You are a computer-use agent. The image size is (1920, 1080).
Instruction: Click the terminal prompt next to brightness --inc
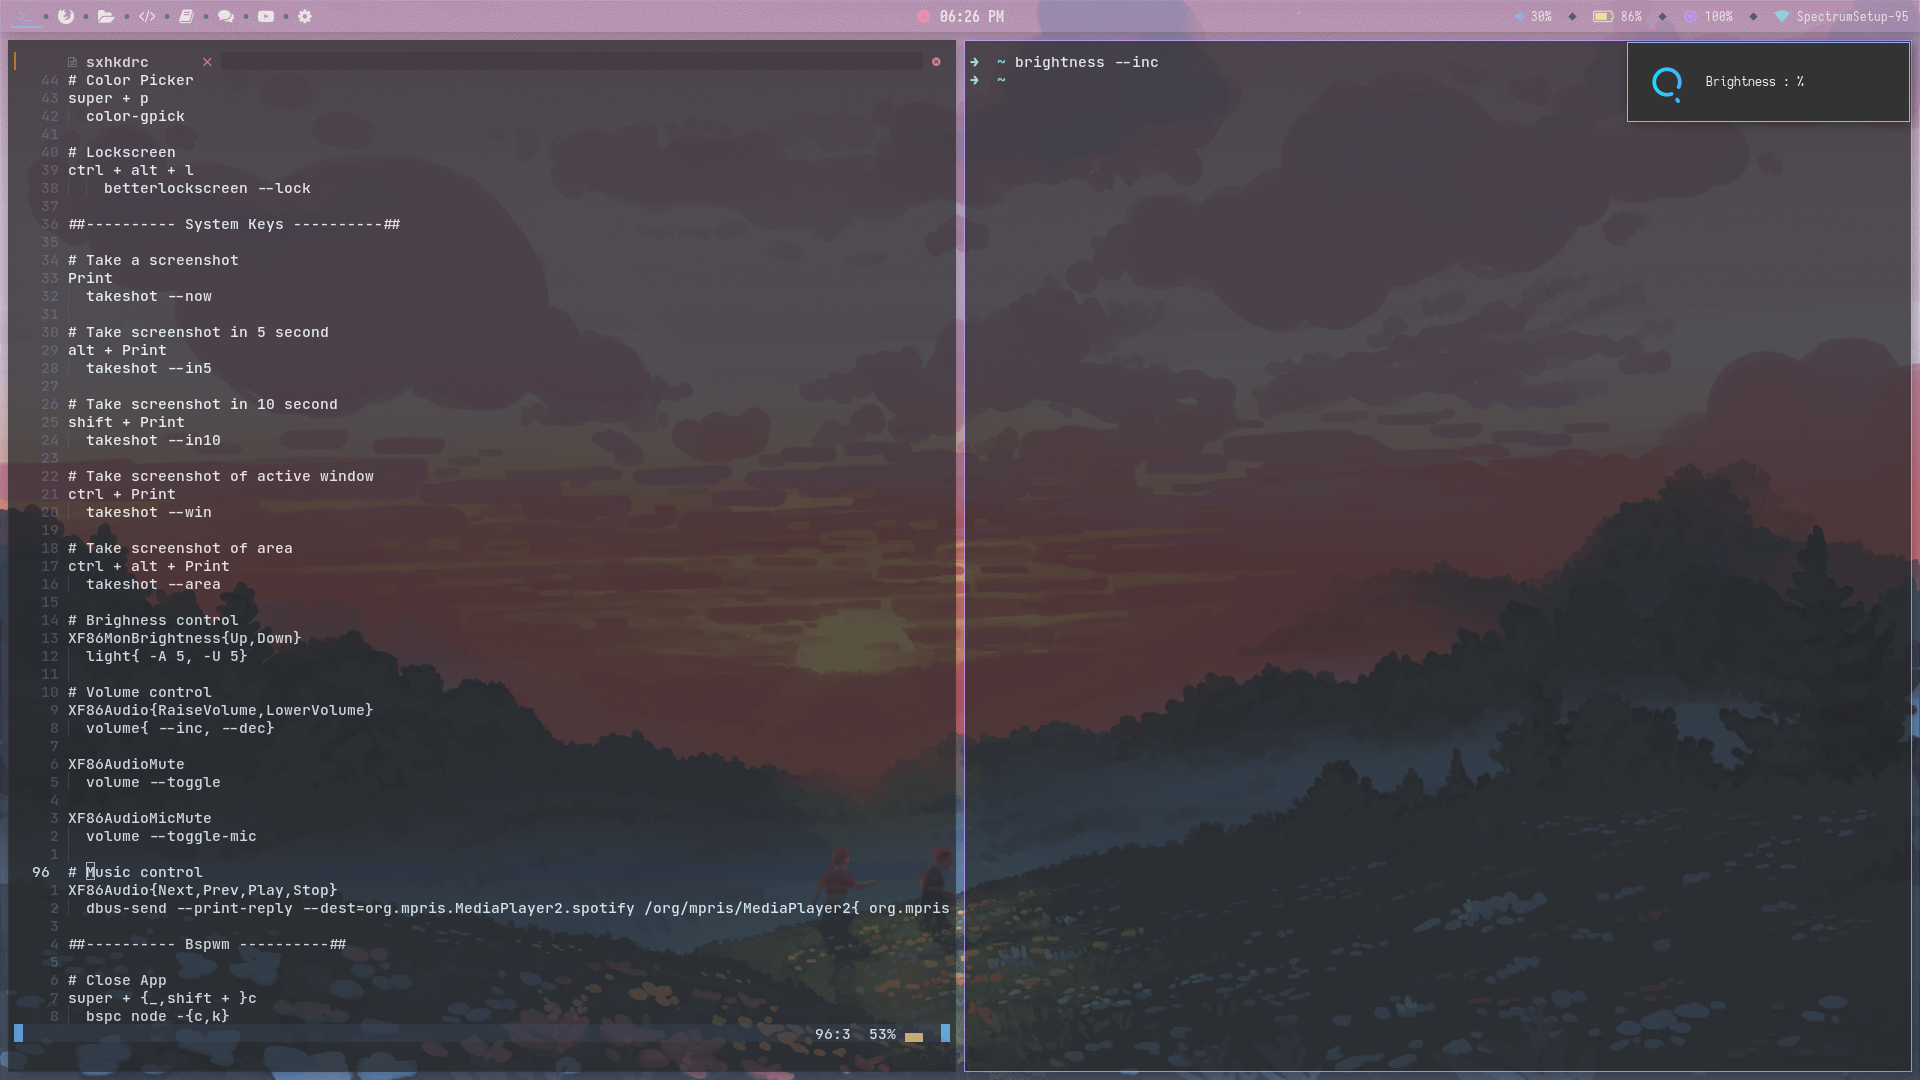point(973,61)
